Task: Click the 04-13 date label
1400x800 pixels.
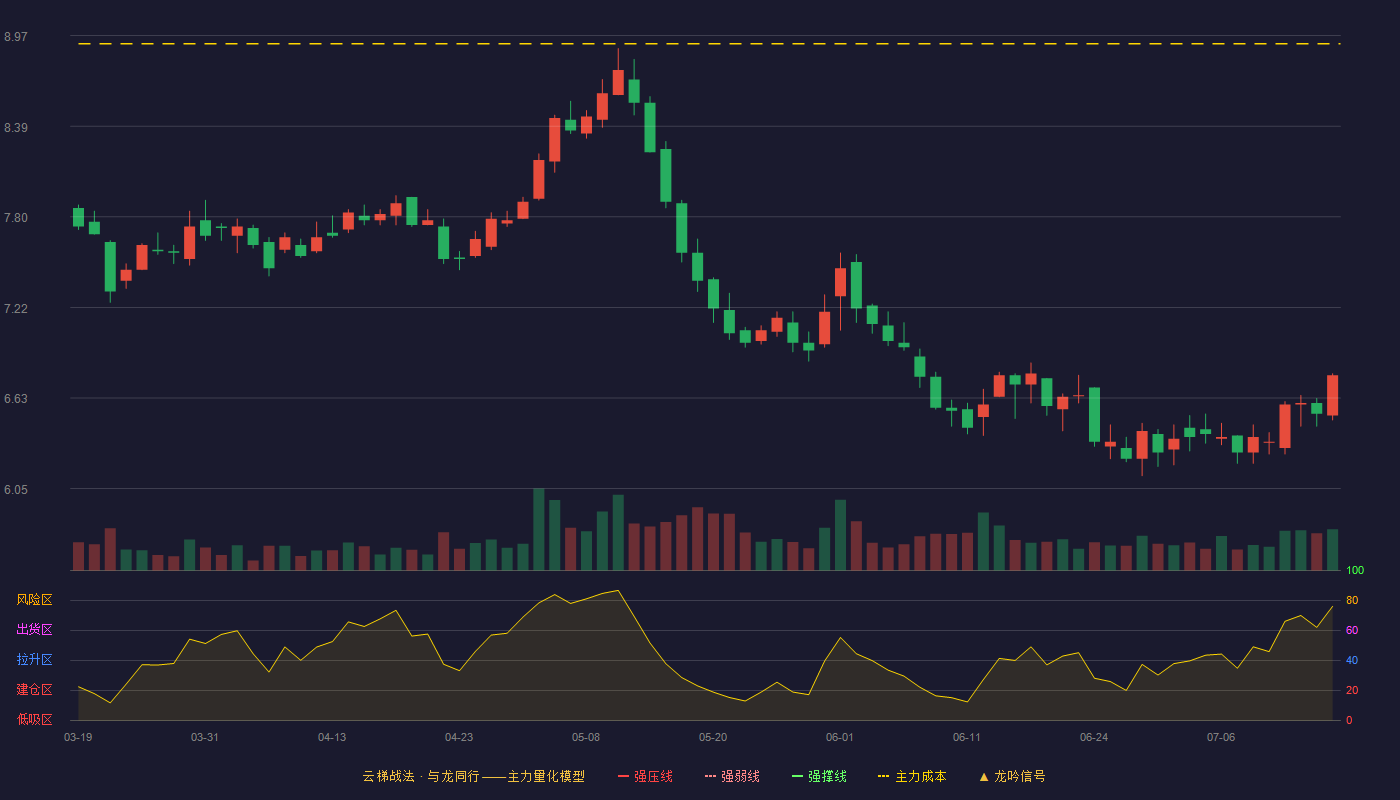Action: point(332,737)
